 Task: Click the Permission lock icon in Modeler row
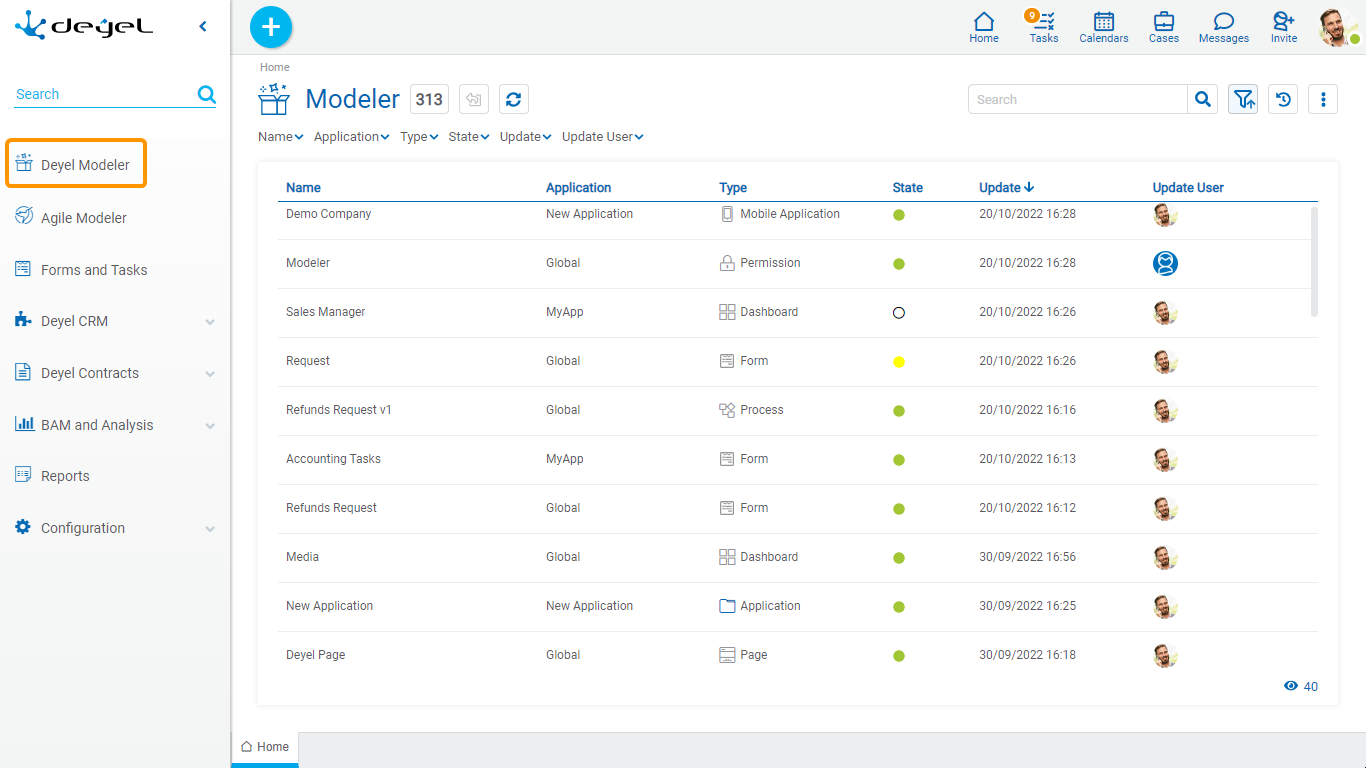click(727, 263)
